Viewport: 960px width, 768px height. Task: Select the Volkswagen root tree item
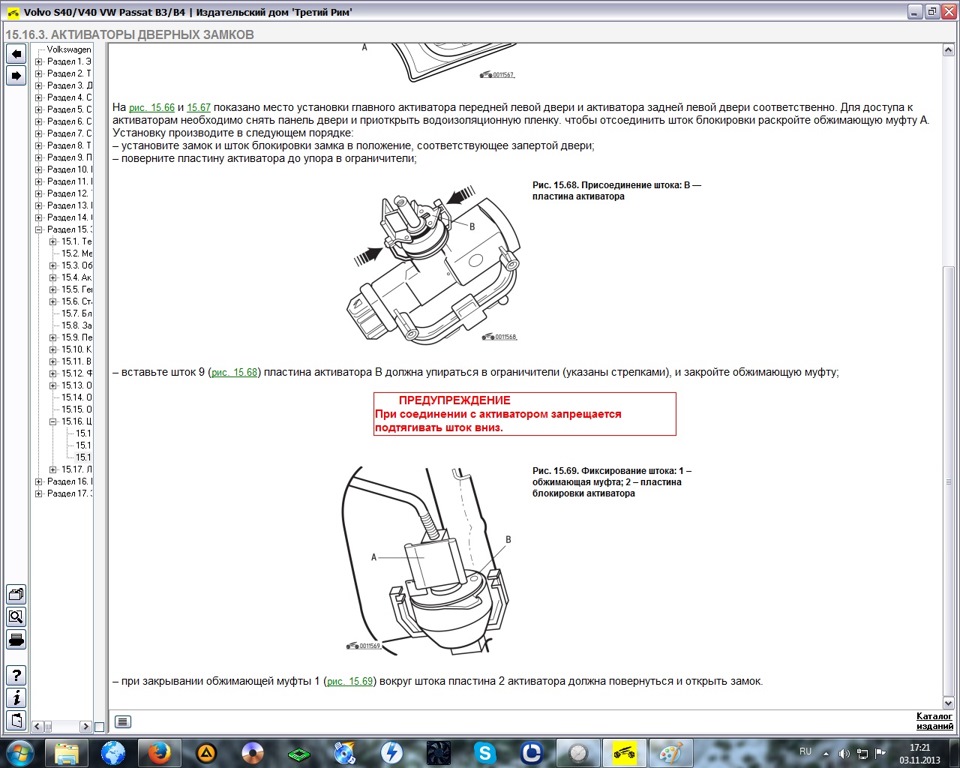click(x=69, y=50)
